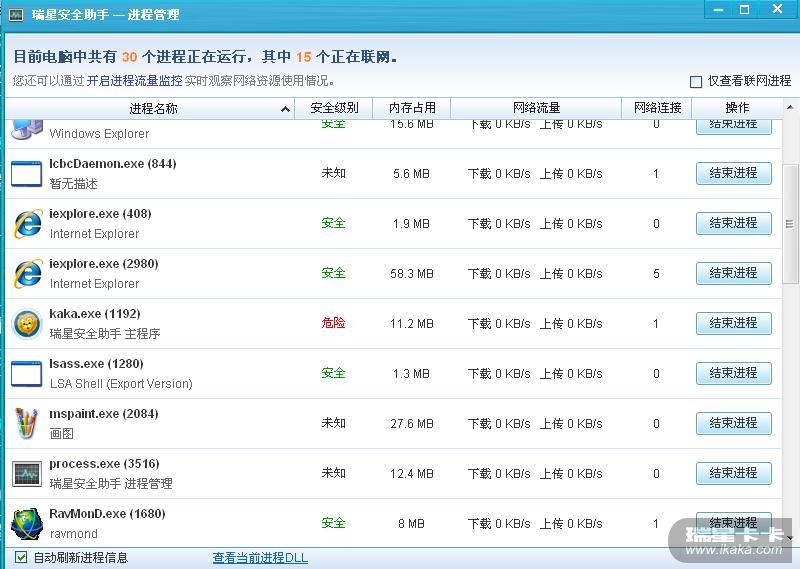This screenshot has height=569, width=800.
Task: Click the title bar app icon
Action: (16, 15)
